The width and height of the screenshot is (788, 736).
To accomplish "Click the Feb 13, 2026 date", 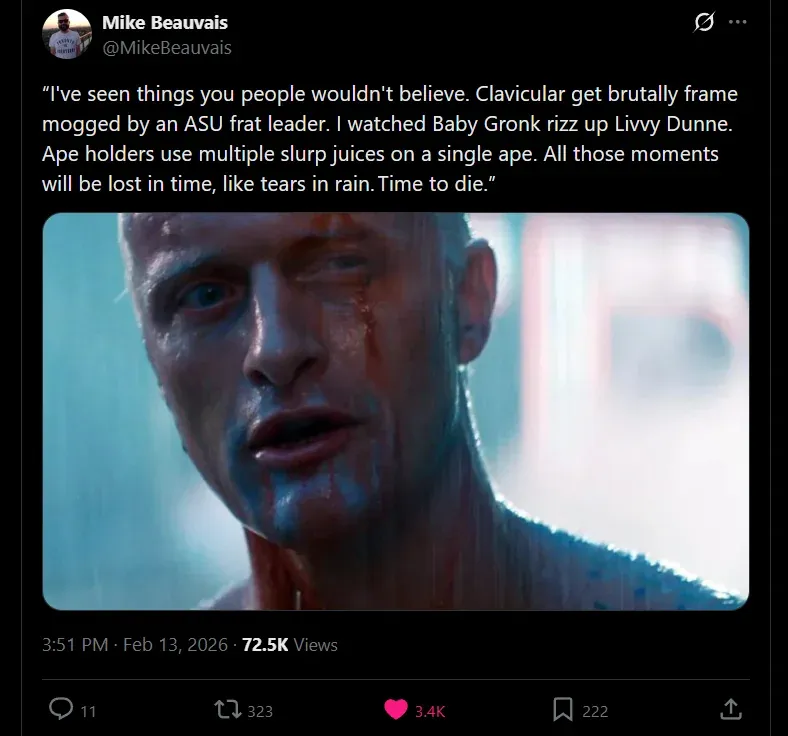I will tap(174, 645).
